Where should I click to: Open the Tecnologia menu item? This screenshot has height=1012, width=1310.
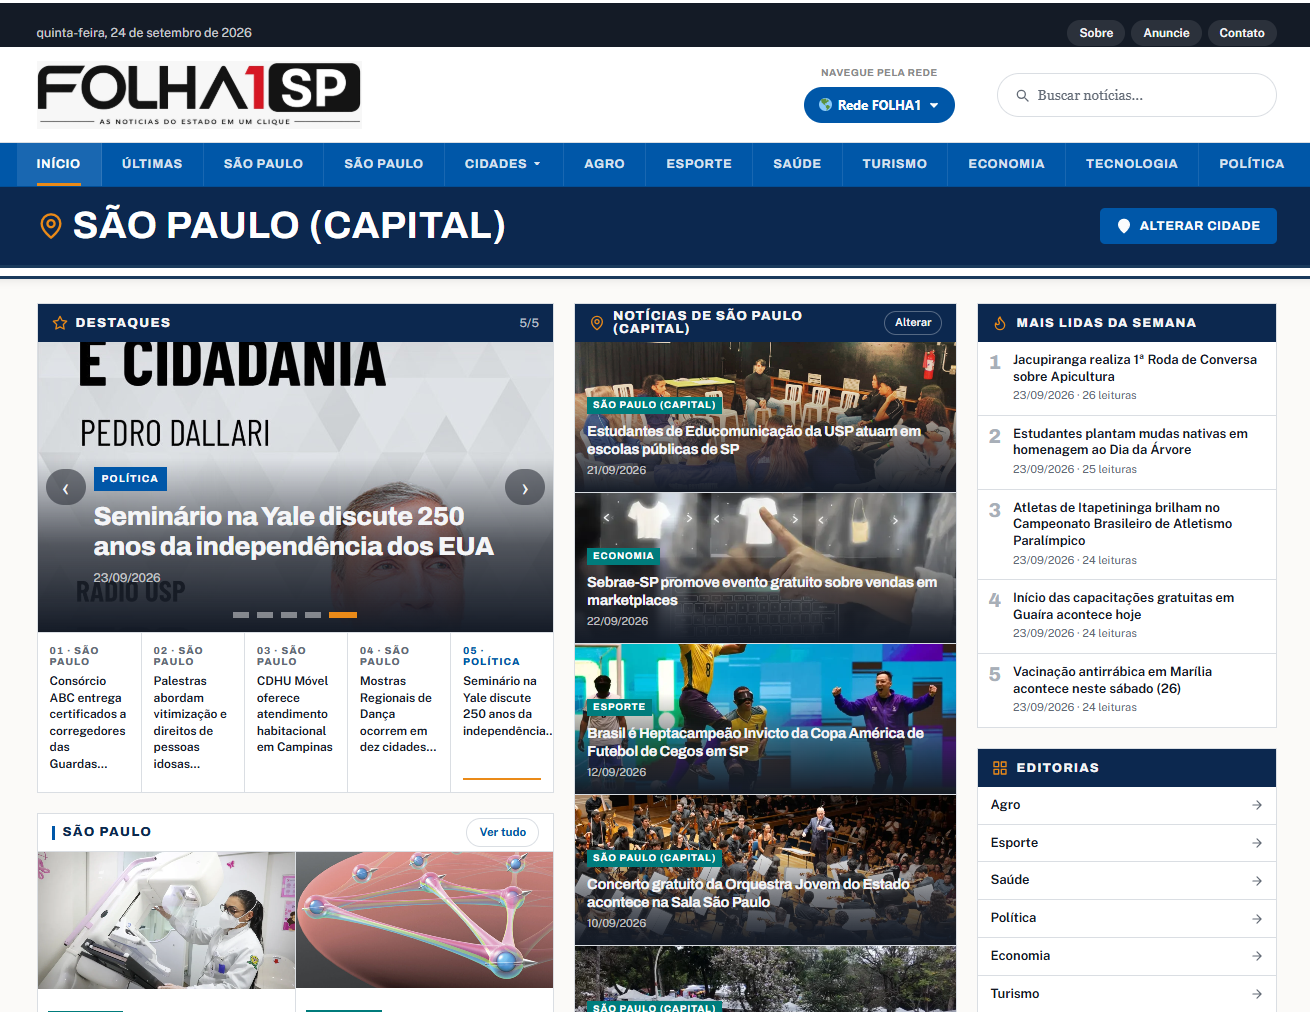point(1132,164)
